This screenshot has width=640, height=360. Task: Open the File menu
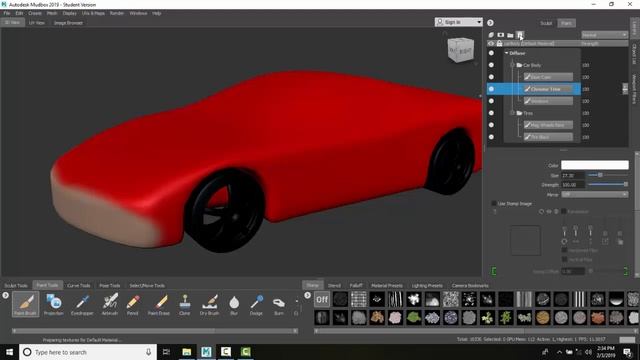point(7,13)
